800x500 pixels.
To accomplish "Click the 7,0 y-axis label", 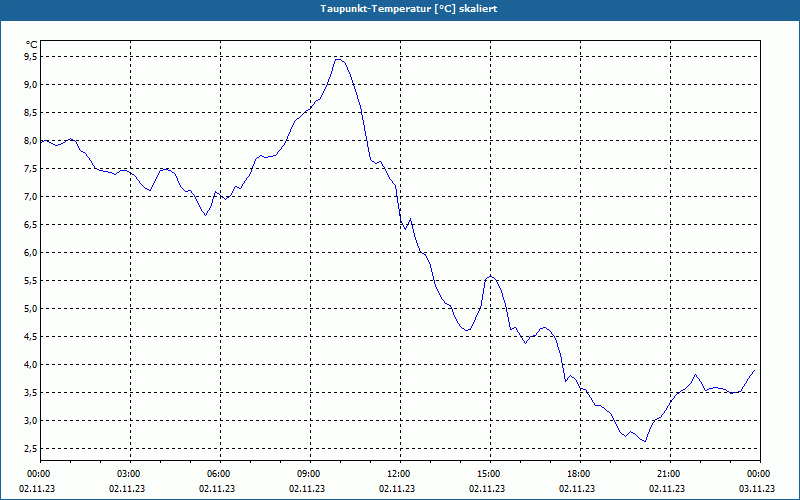I will tap(31, 197).
